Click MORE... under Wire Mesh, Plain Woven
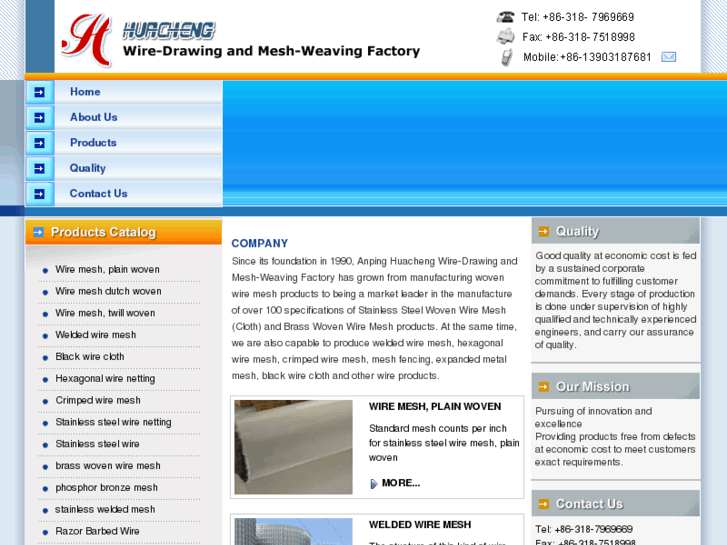The width and height of the screenshot is (727, 545). (x=401, y=483)
